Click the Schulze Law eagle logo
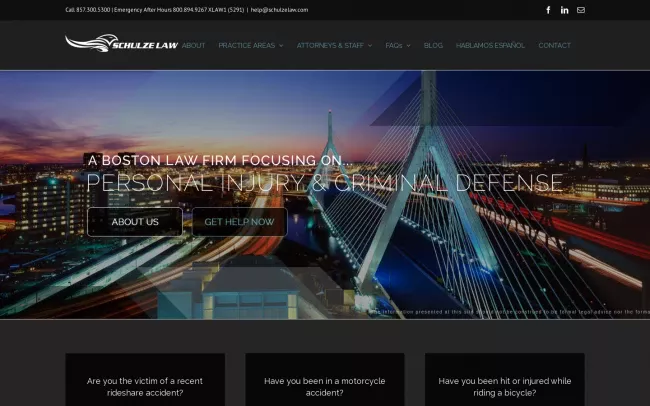The image size is (650, 406). [x=121, y=44]
